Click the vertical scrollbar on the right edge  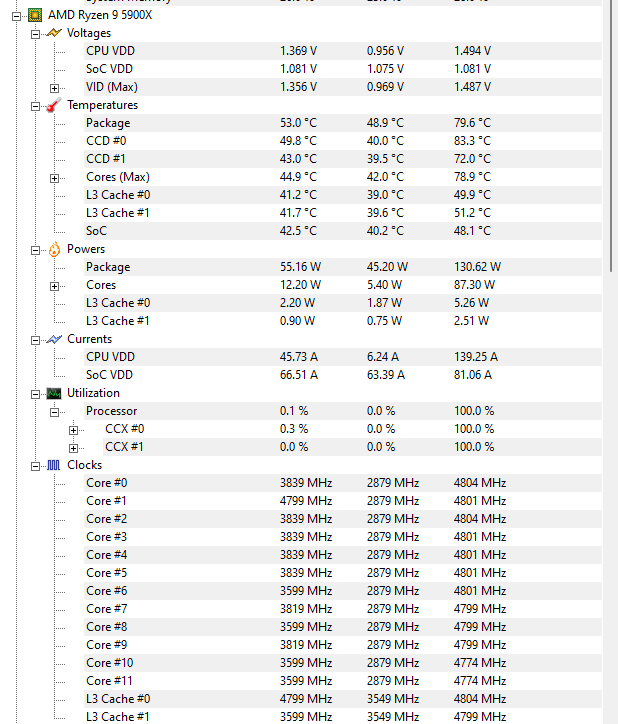[x=611, y=362]
